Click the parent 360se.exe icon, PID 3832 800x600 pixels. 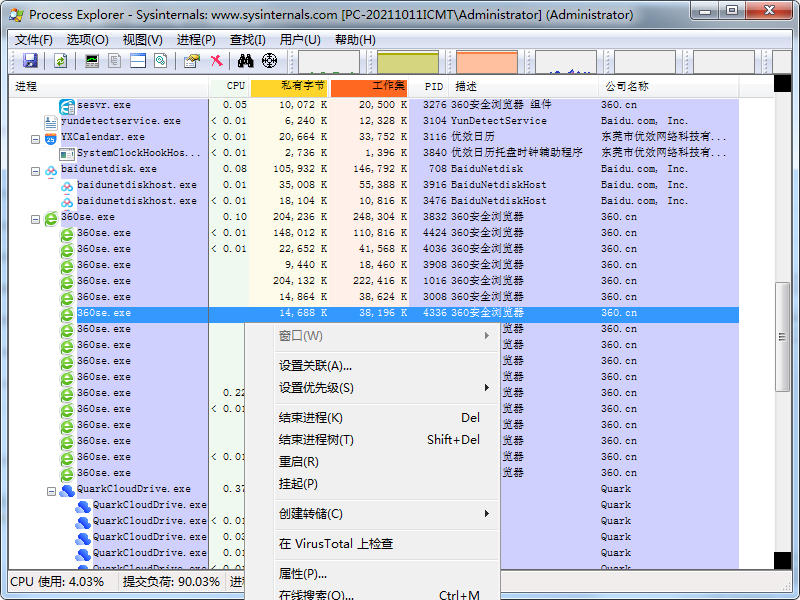point(51,218)
